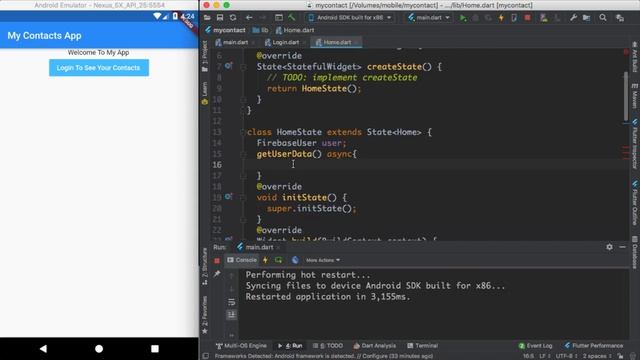This screenshot has height=360, width=640.
Task: Click lib folder breadcrumb
Action: [x=260, y=30]
